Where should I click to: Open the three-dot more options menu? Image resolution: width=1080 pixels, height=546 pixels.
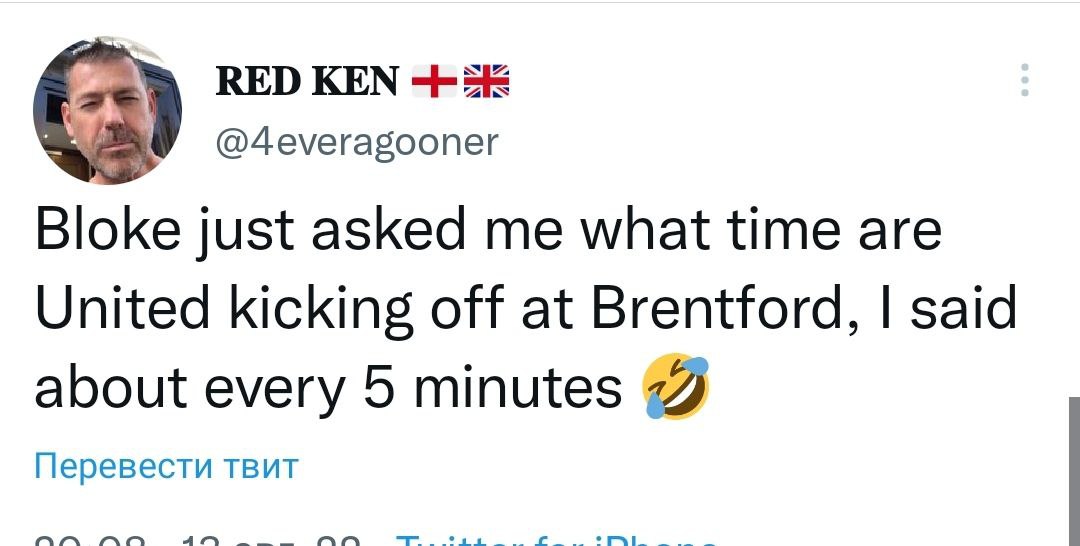pos(1023,80)
